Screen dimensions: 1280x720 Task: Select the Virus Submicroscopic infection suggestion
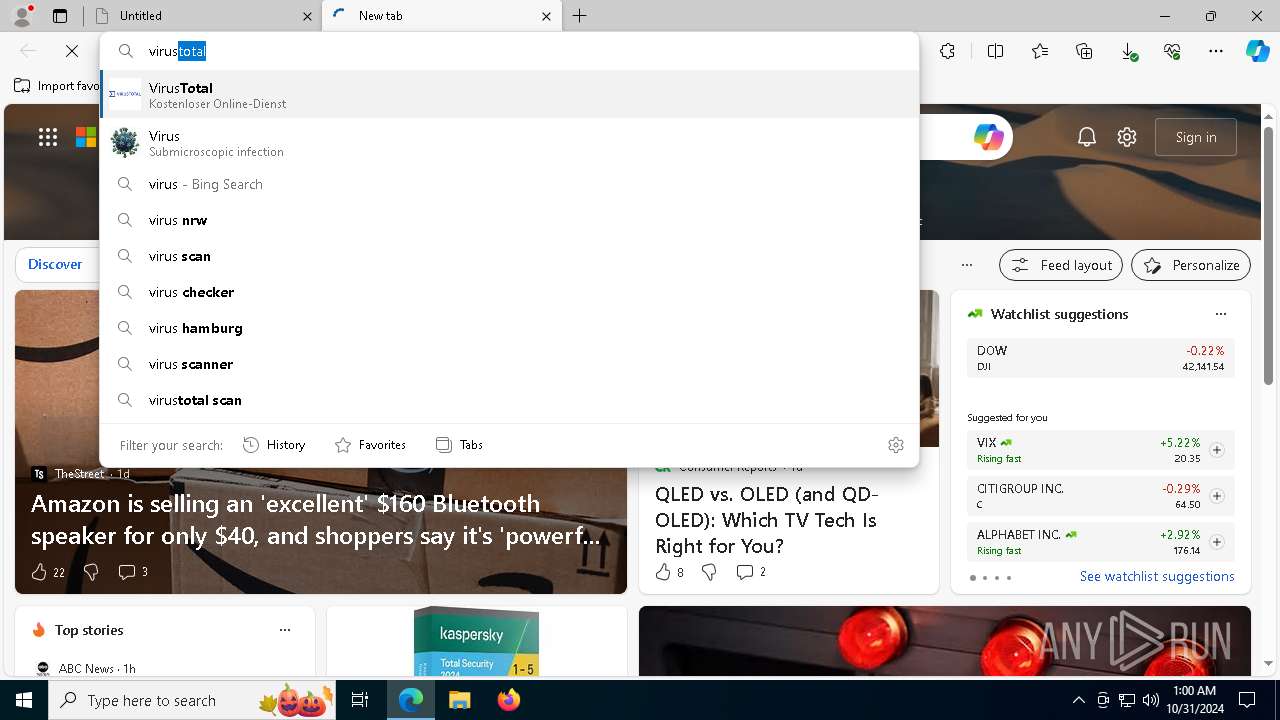(509, 143)
